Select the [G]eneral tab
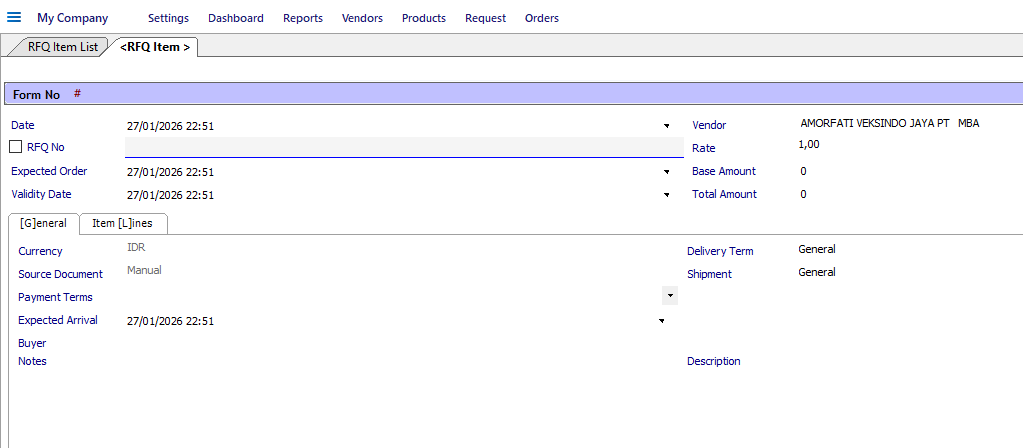 (44, 223)
